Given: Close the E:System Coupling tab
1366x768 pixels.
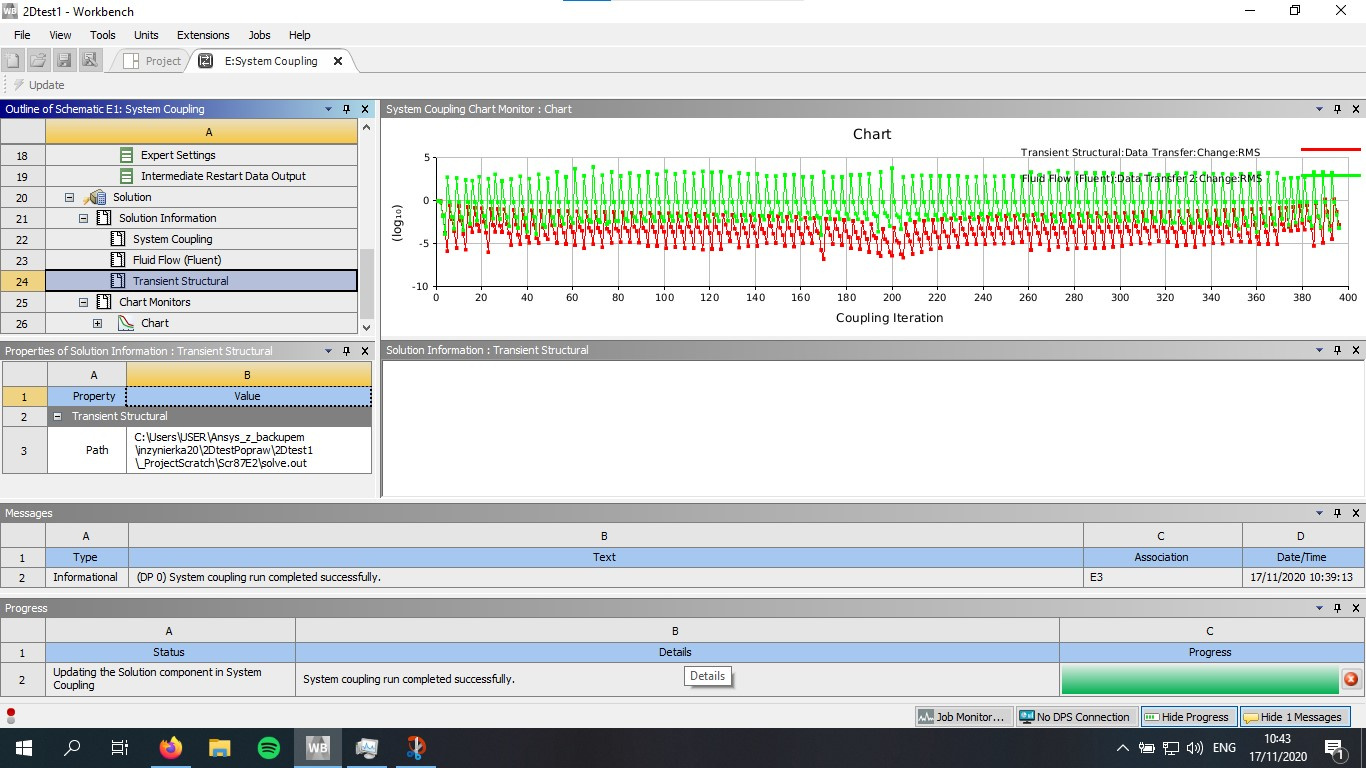Looking at the screenshot, I should (x=338, y=61).
